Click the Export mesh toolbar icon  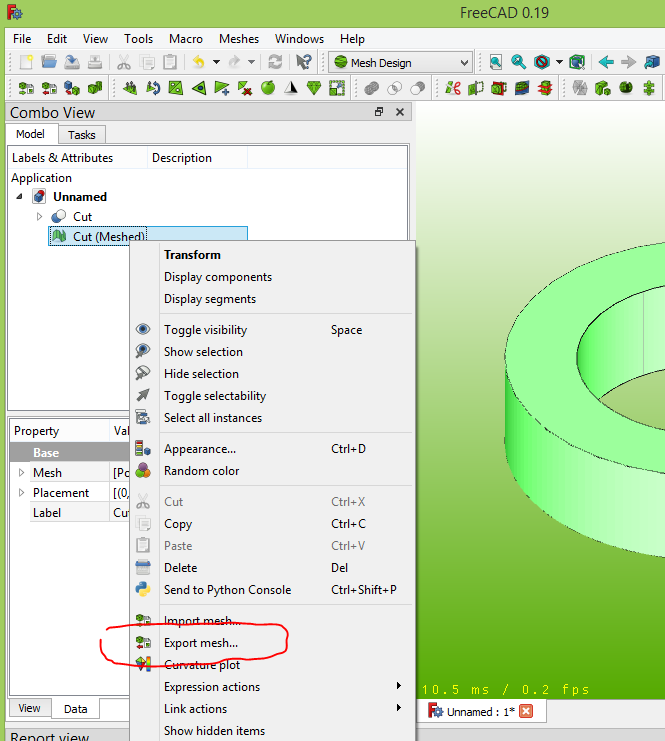(49, 88)
